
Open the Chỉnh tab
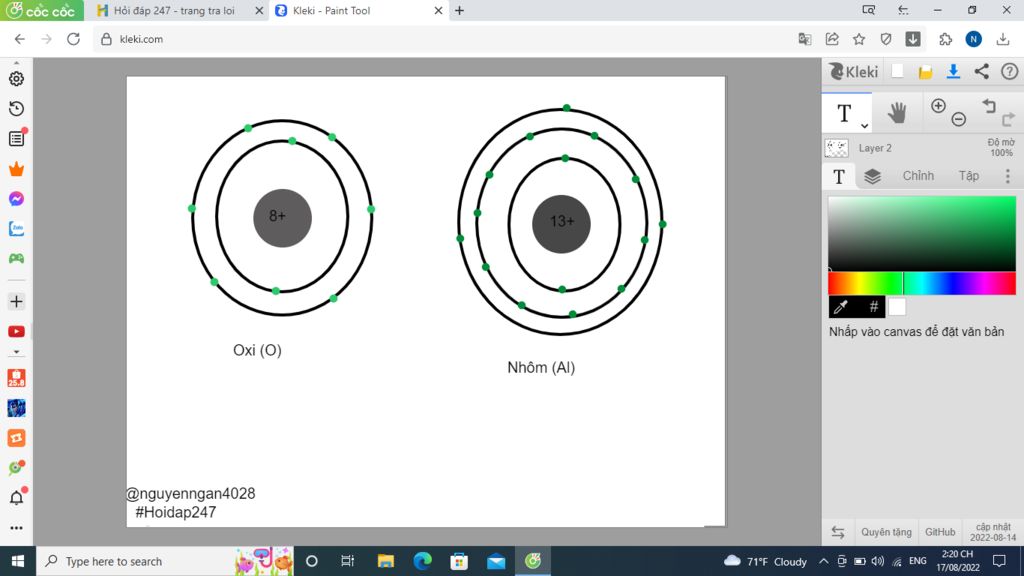pyautogui.click(x=918, y=176)
